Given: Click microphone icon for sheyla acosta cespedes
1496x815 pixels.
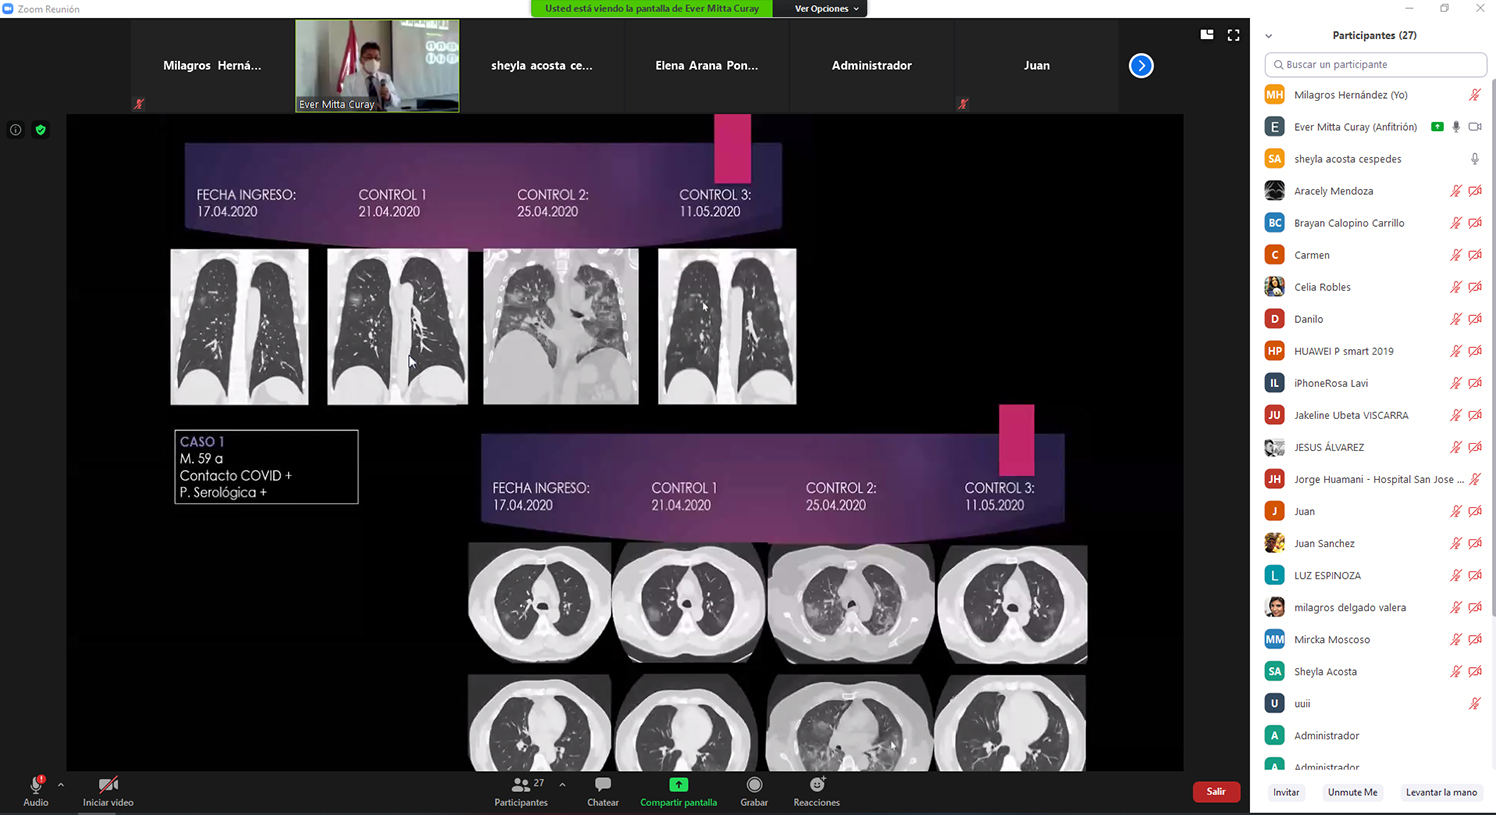Looking at the screenshot, I should [x=1474, y=159].
